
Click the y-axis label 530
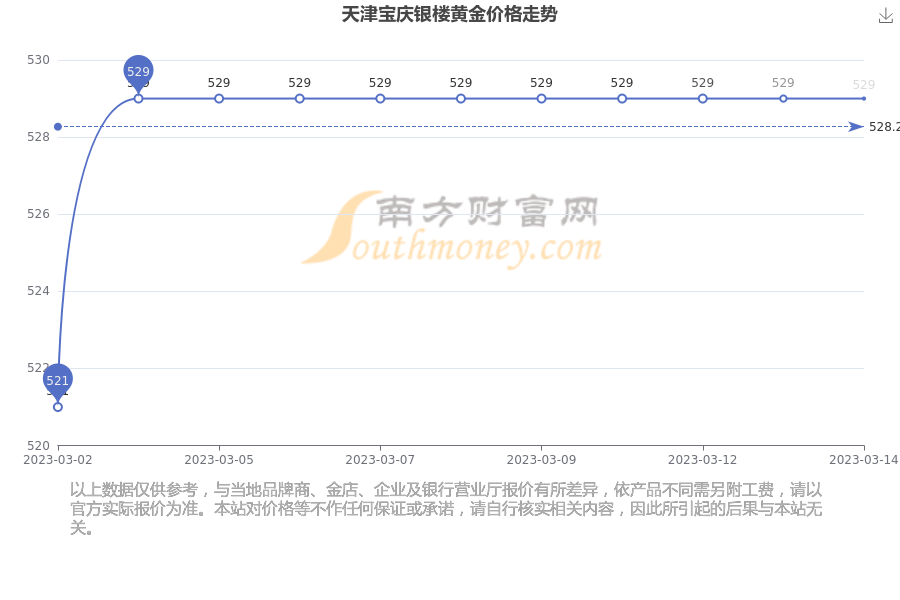point(38,60)
